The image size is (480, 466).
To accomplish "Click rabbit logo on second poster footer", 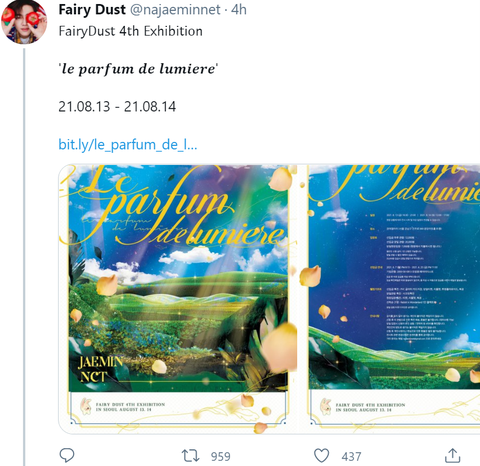I will pyautogui.click(x=325, y=406).
